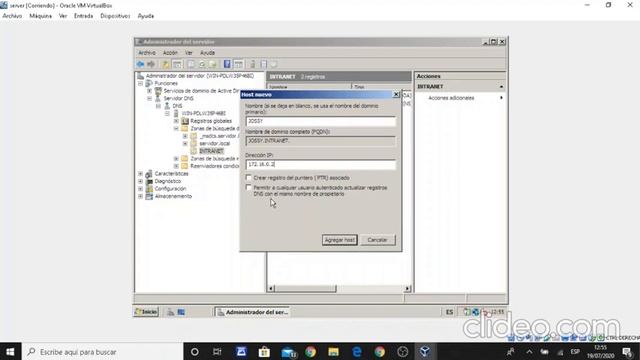The width and height of the screenshot is (640, 360).
Task: Open Microsoft Store icon on host taskbar
Action: tap(264, 351)
